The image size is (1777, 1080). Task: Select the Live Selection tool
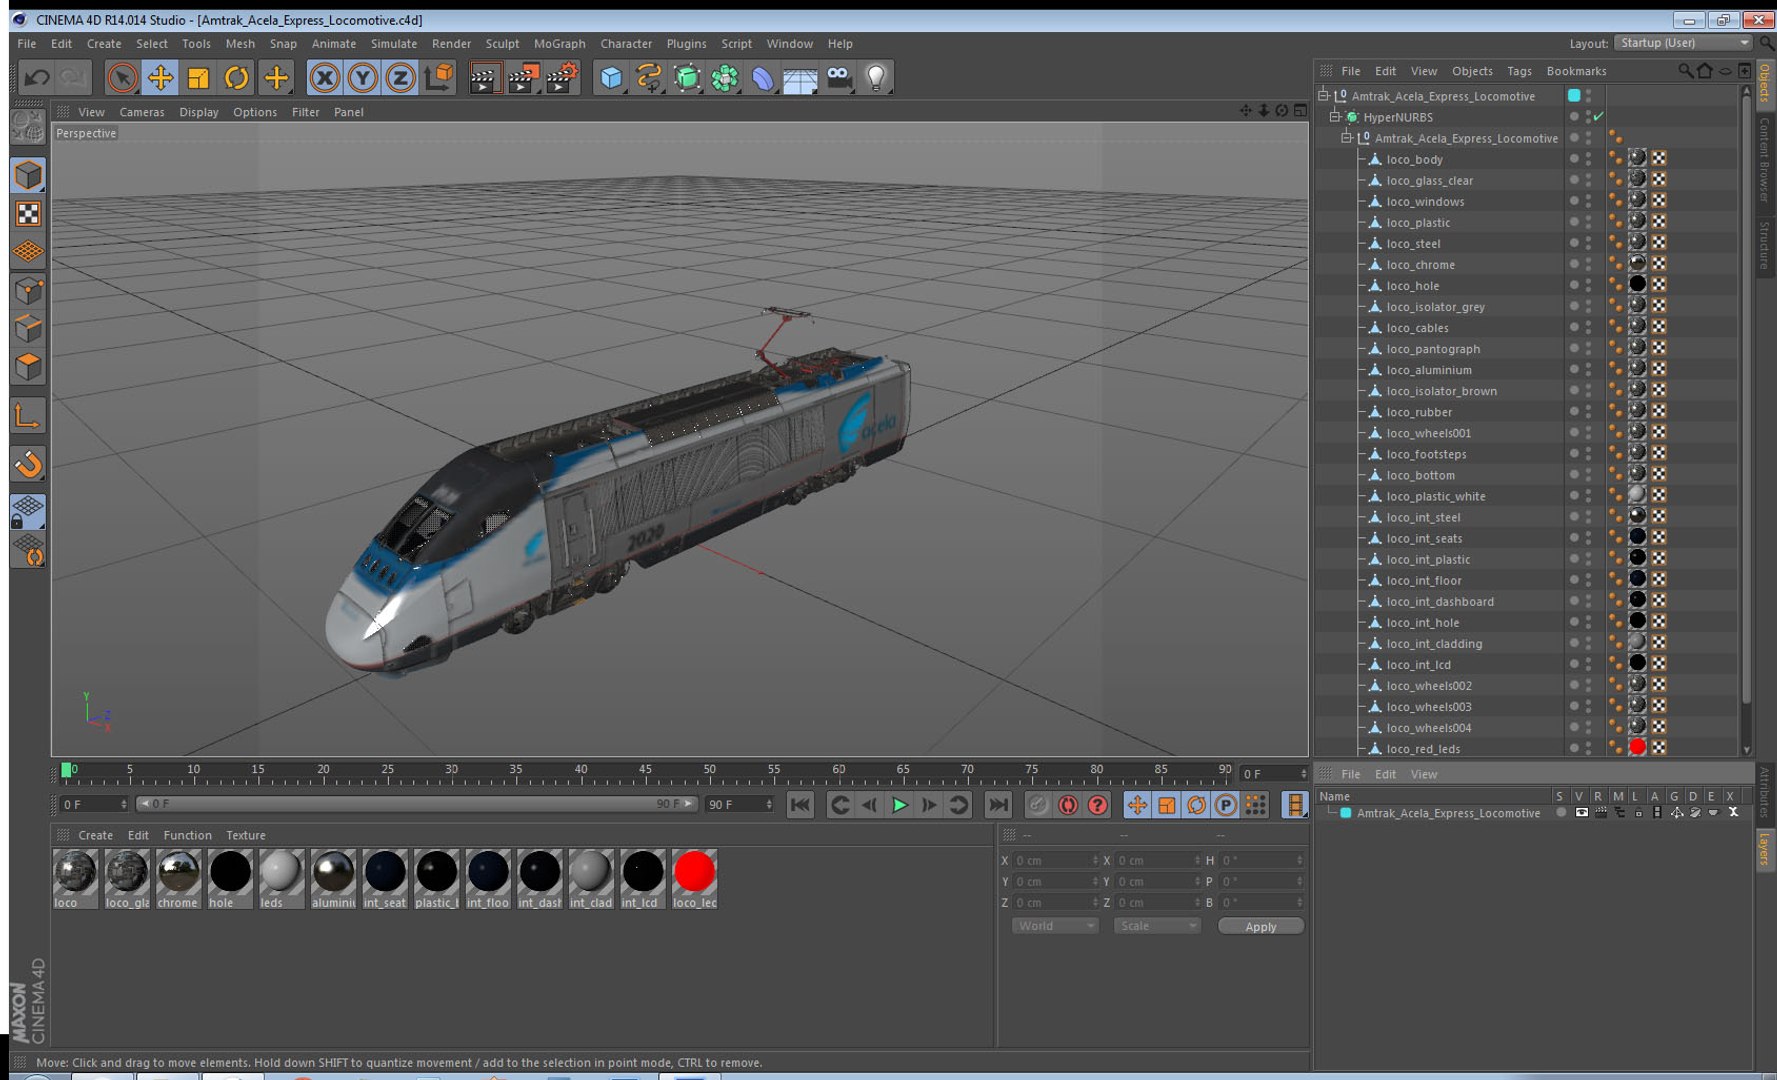(x=122, y=77)
